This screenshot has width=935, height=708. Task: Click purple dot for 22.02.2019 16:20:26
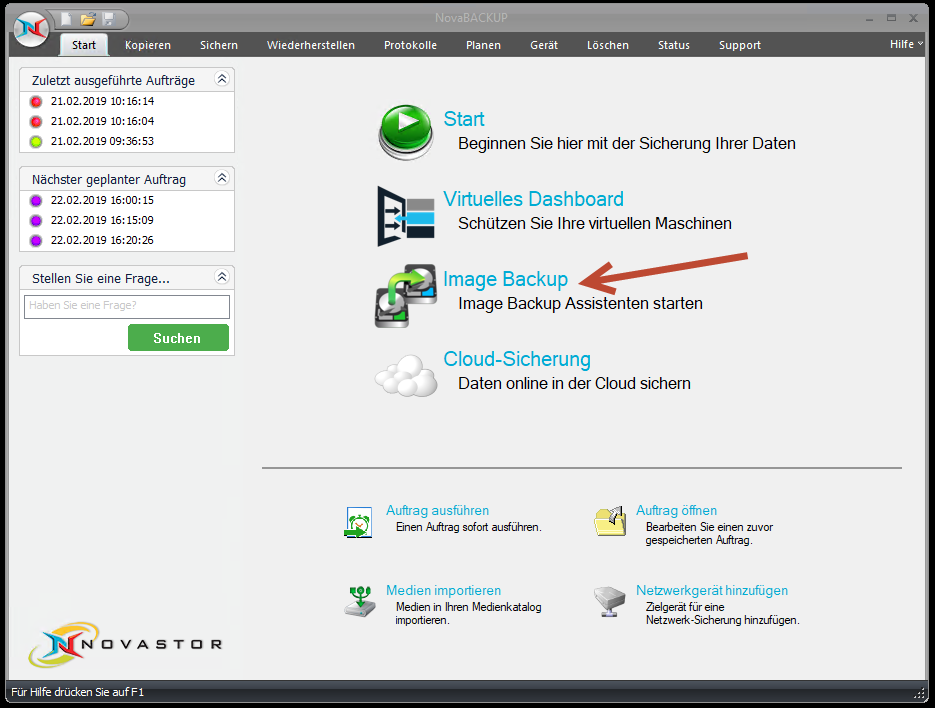(36, 240)
